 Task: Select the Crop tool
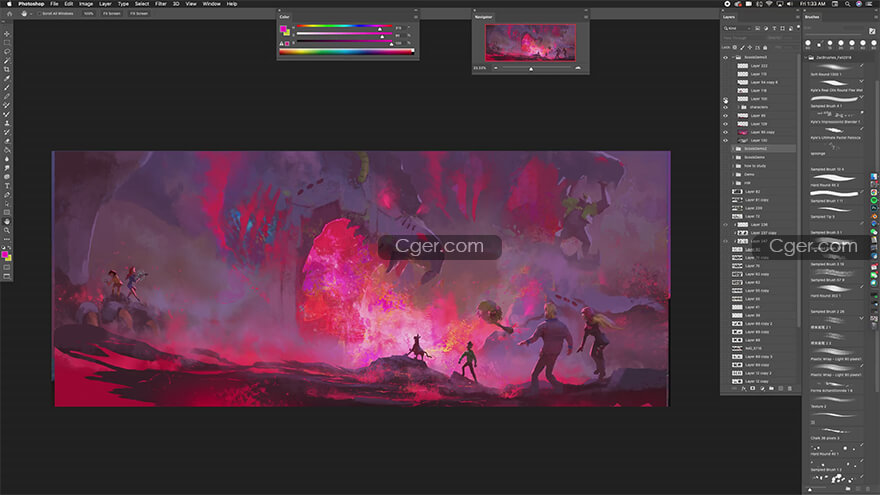point(7,70)
